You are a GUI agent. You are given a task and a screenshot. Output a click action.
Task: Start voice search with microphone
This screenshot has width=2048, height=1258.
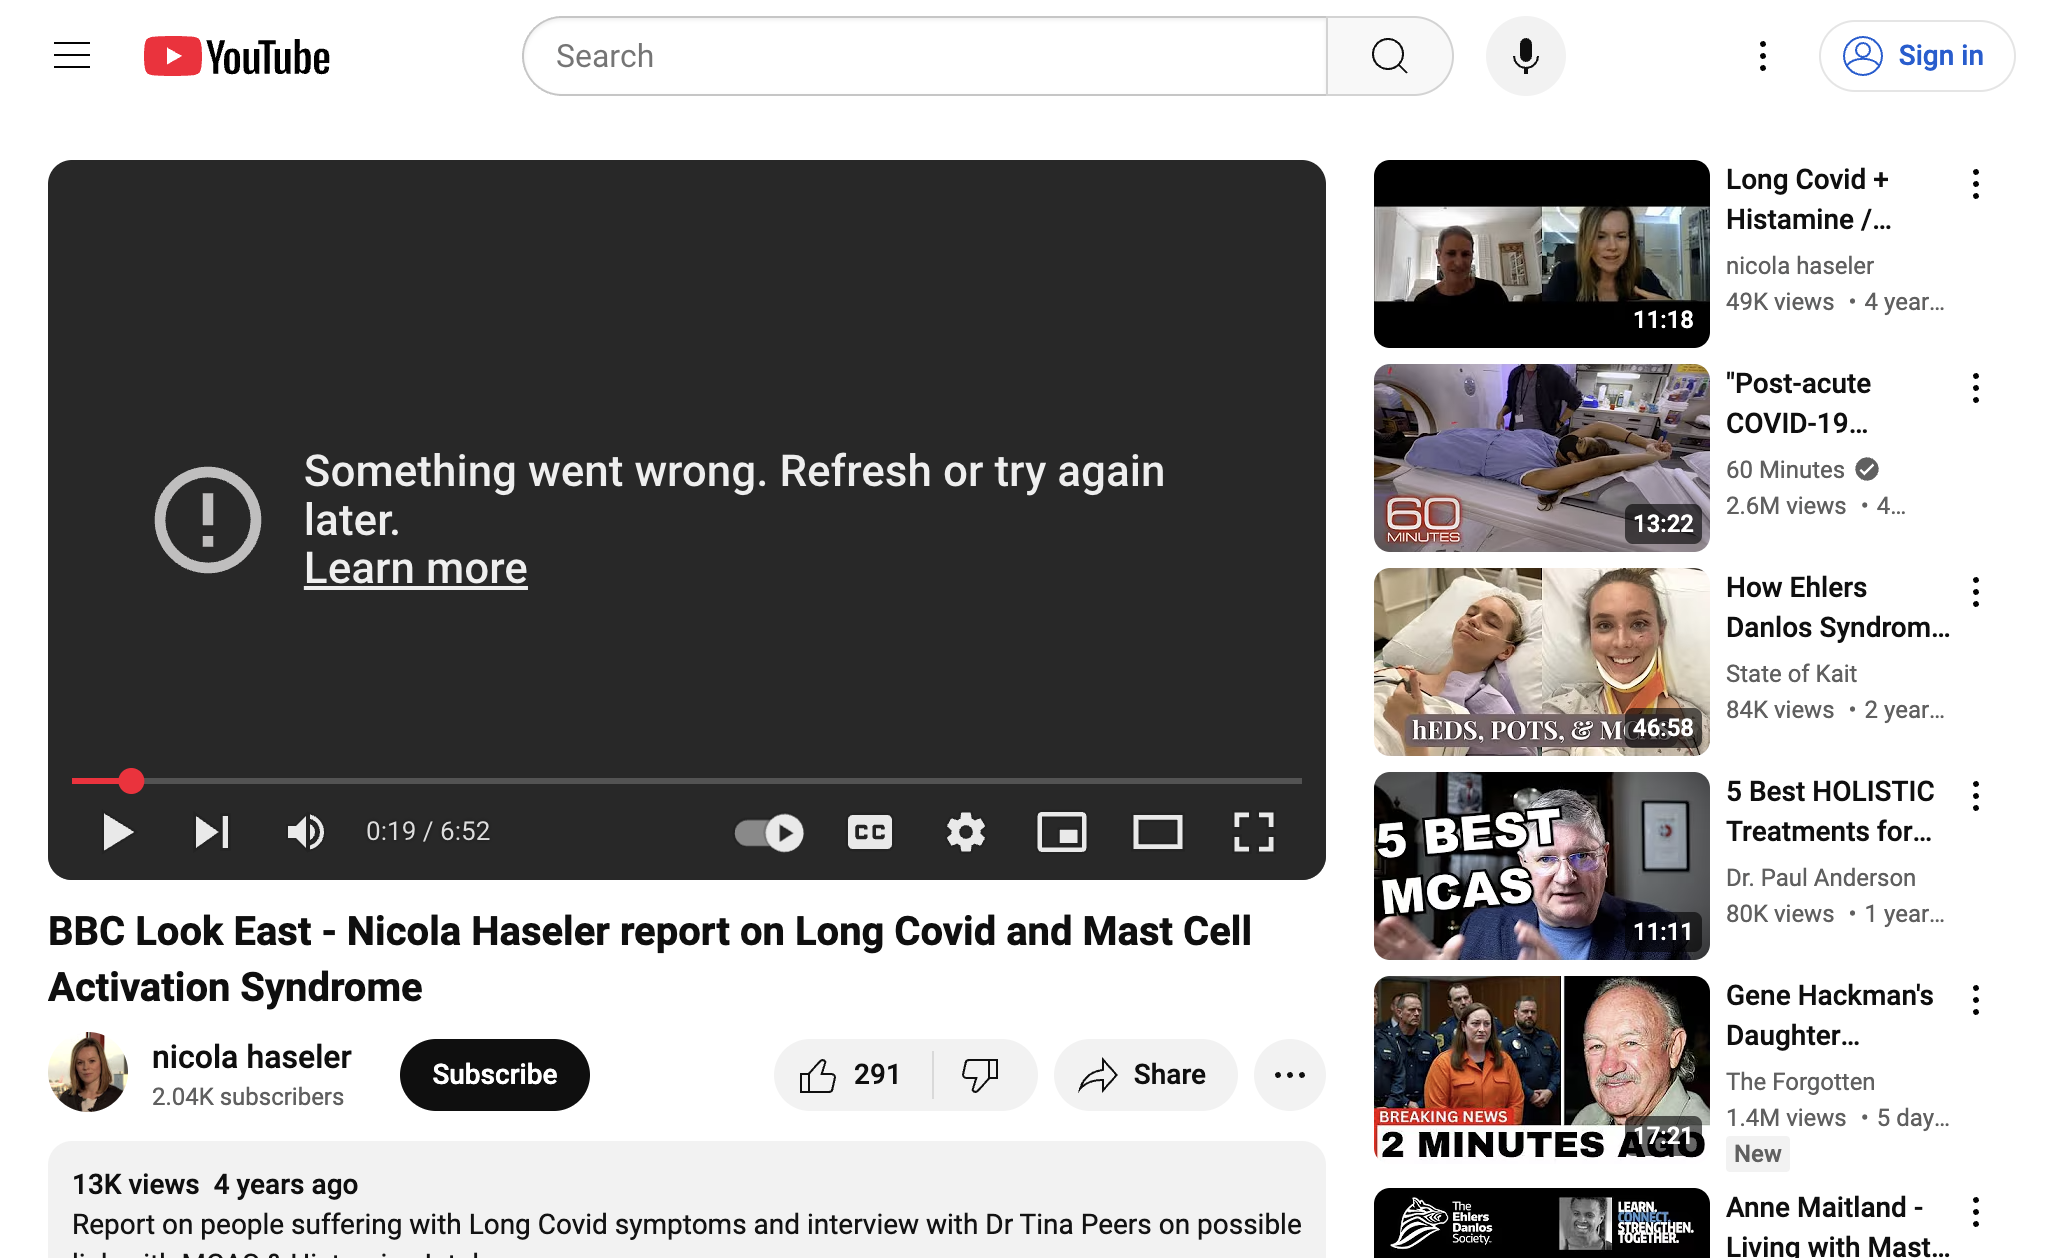1525,56
